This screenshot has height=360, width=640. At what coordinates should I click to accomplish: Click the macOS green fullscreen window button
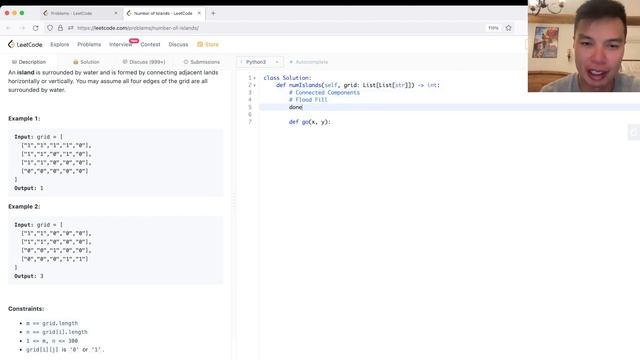22,13
